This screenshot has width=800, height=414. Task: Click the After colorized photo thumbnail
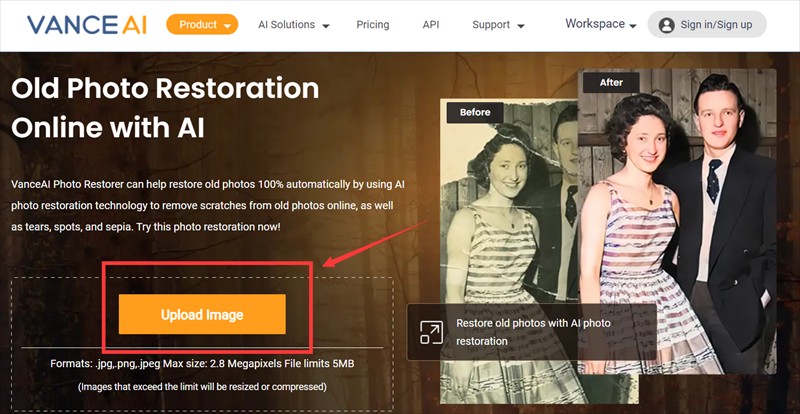click(x=677, y=221)
